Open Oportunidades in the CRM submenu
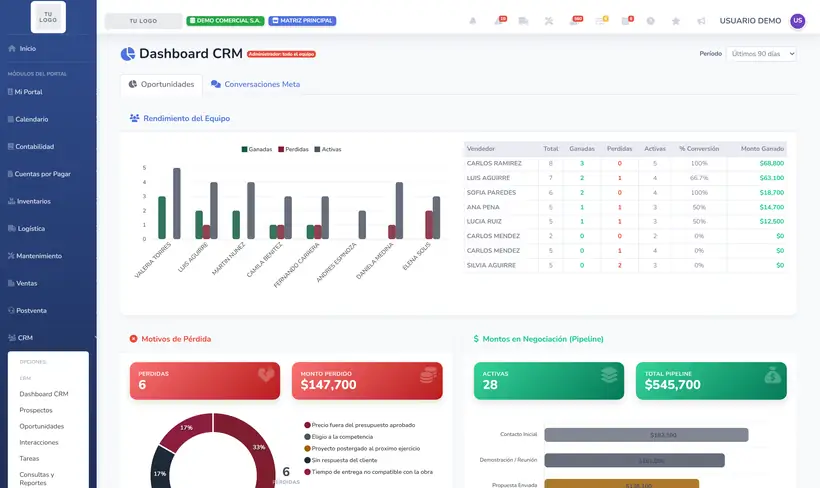This screenshot has height=488, width=820. [42, 426]
